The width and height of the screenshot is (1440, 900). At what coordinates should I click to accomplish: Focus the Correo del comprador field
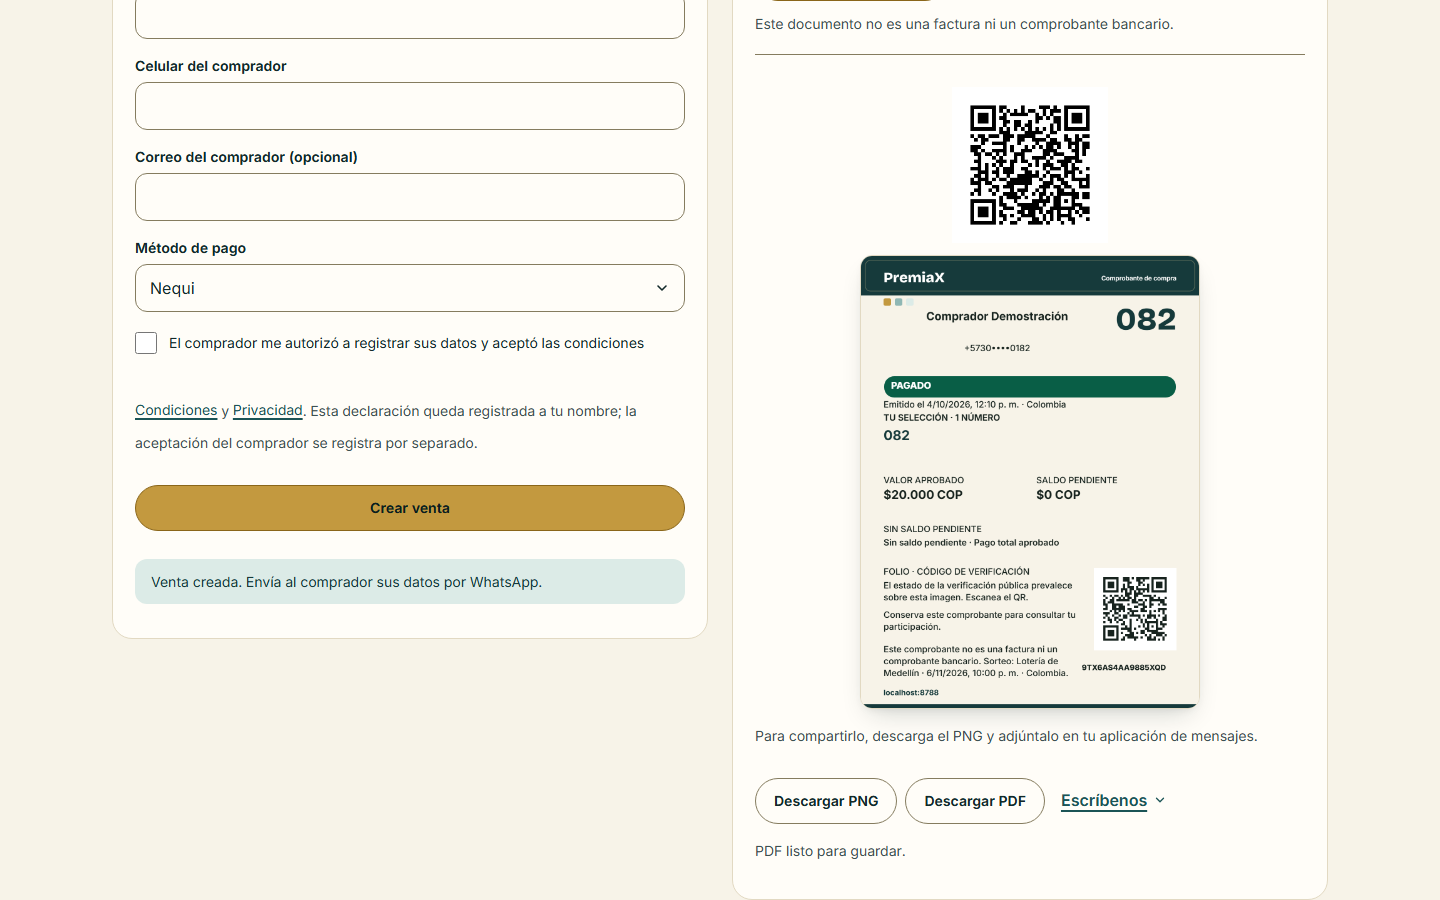[410, 197]
